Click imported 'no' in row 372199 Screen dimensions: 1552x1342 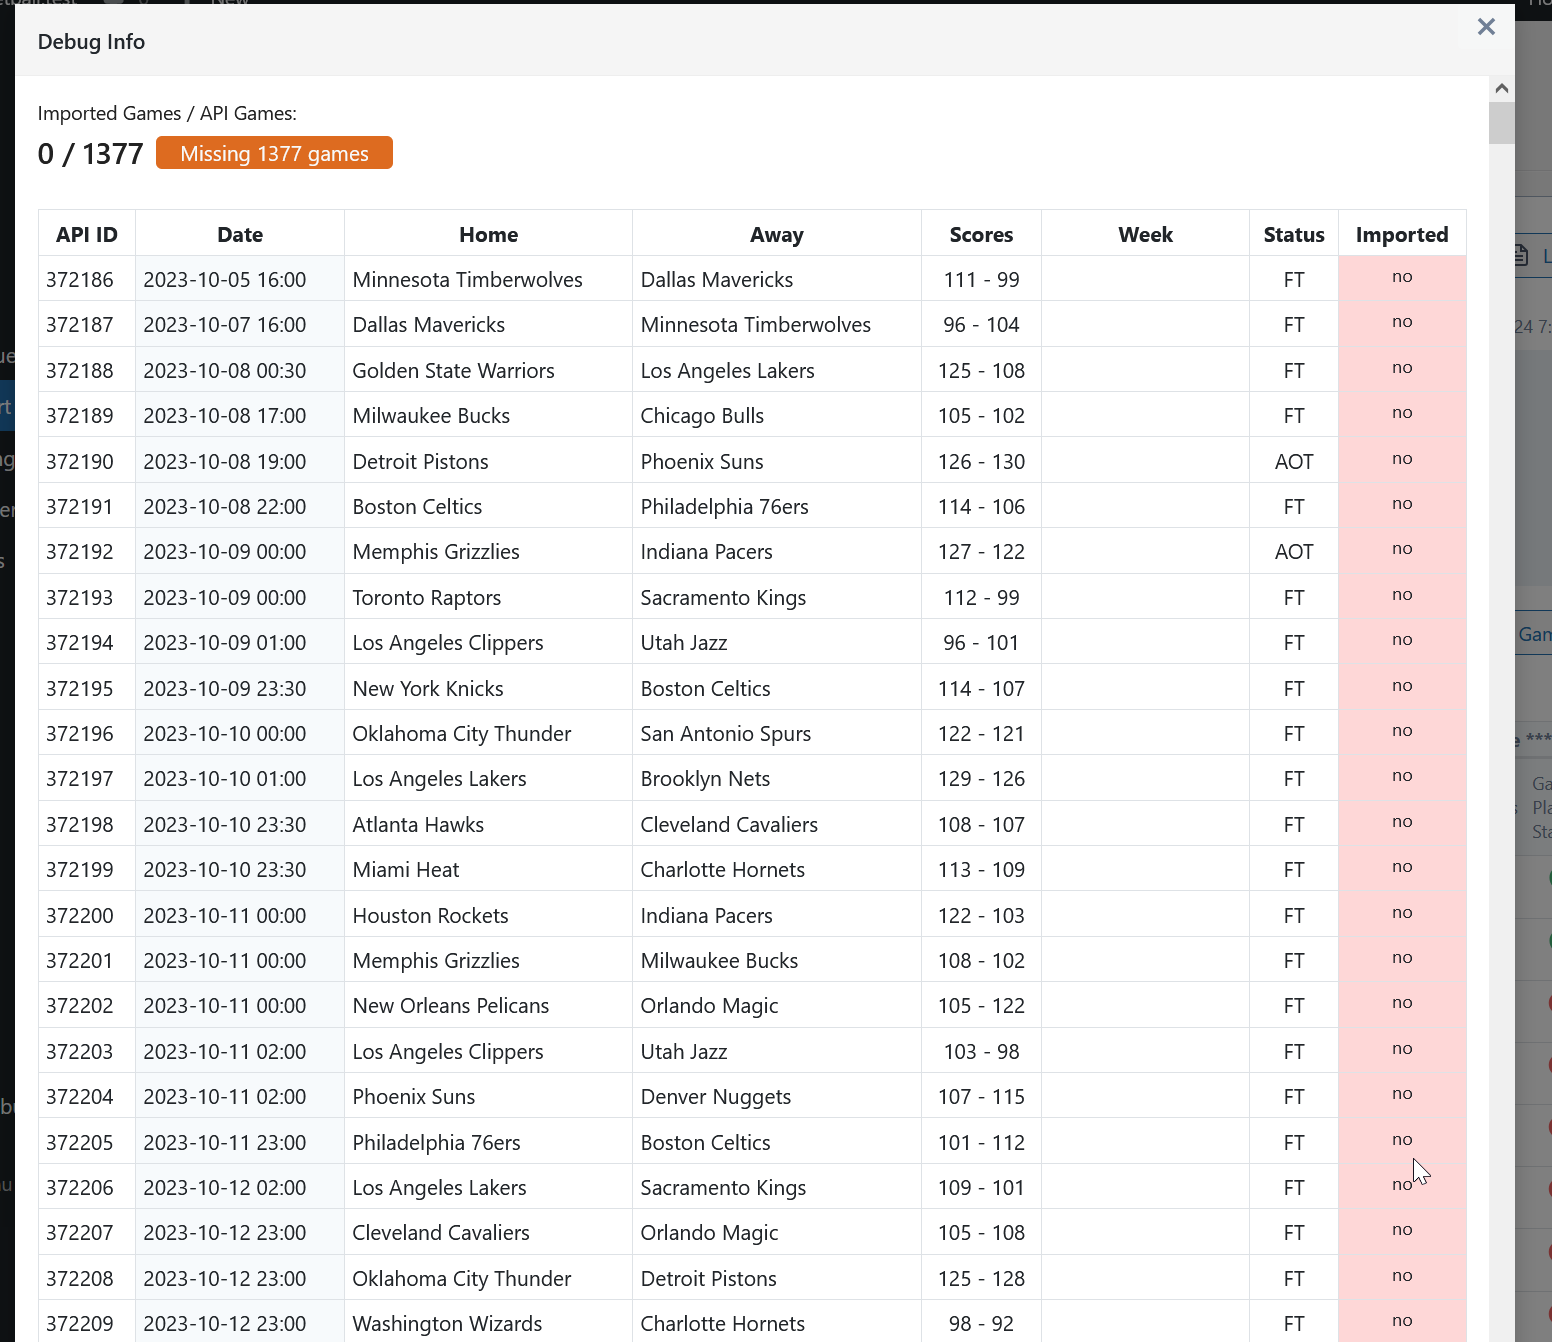point(1402,867)
